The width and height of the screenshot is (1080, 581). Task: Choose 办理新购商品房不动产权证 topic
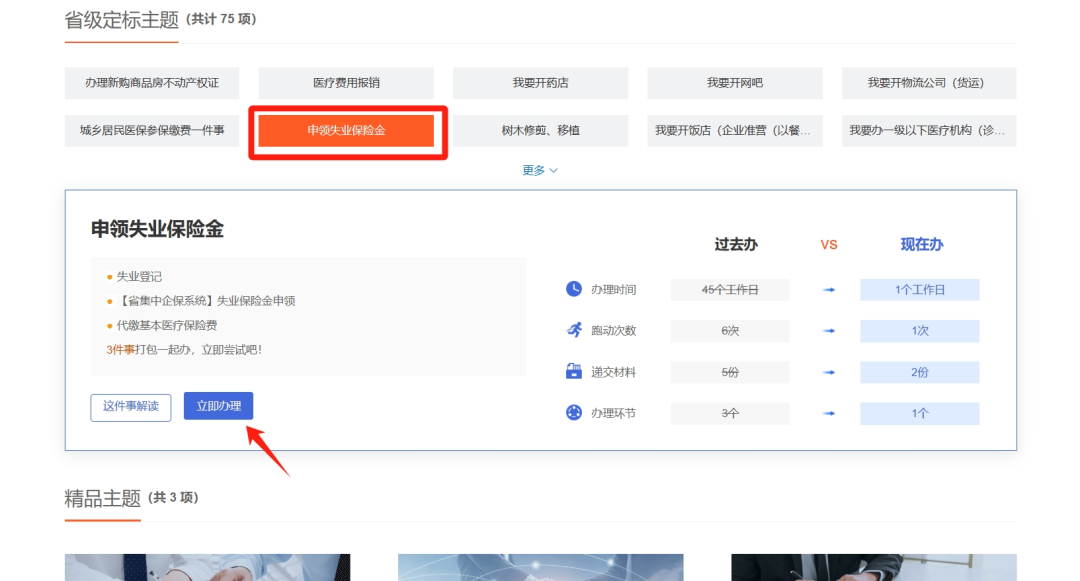pos(152,83)
